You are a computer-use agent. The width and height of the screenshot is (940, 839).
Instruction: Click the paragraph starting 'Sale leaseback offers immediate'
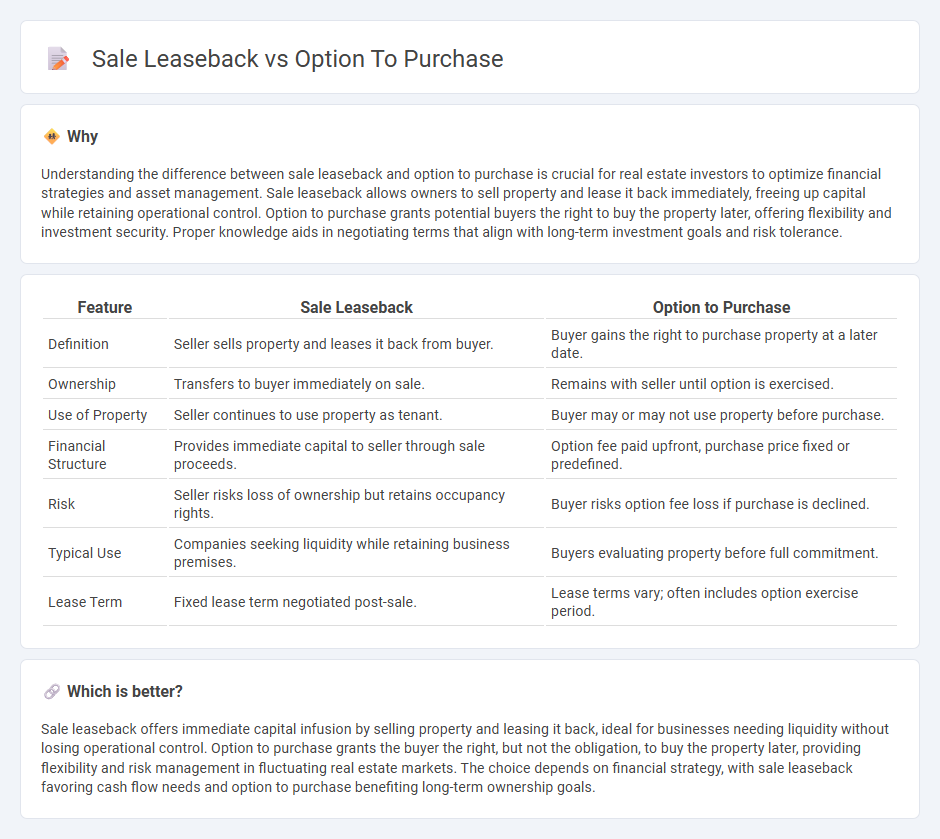point(465,758)
